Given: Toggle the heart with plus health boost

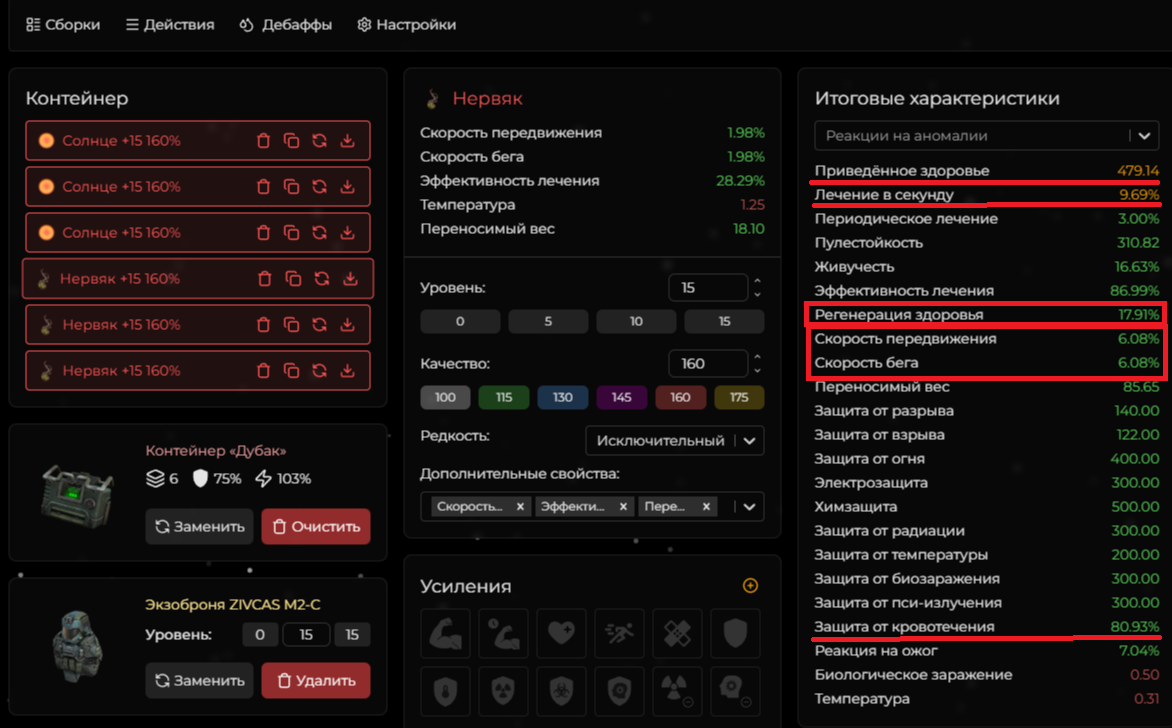Looking at the screenshot, I should 561,634.
